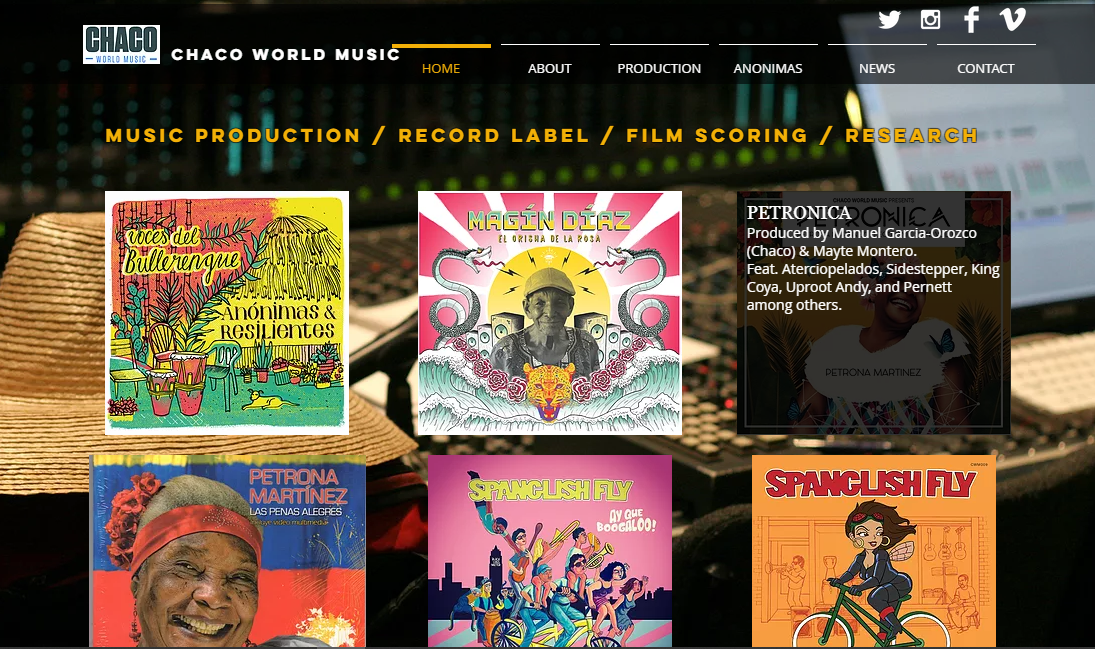1095x649 pixels.
Task: Open Voces del Bullerengue album cover
Action: click(227, 313)
